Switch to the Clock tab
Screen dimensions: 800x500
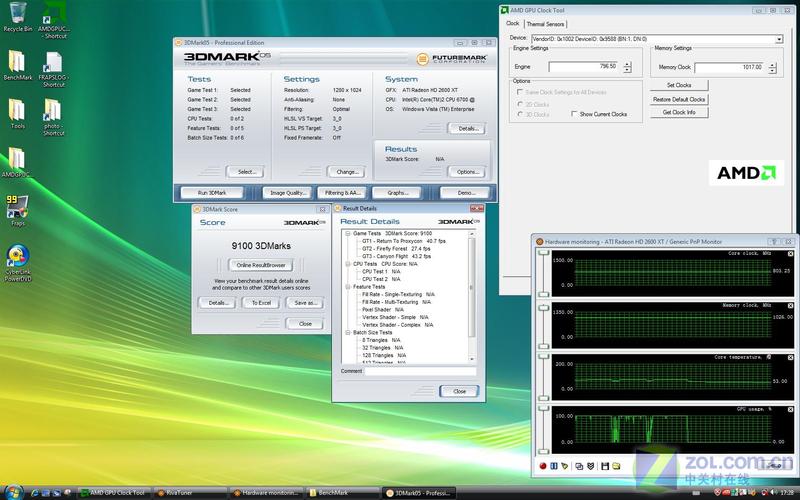click(512, 23)
